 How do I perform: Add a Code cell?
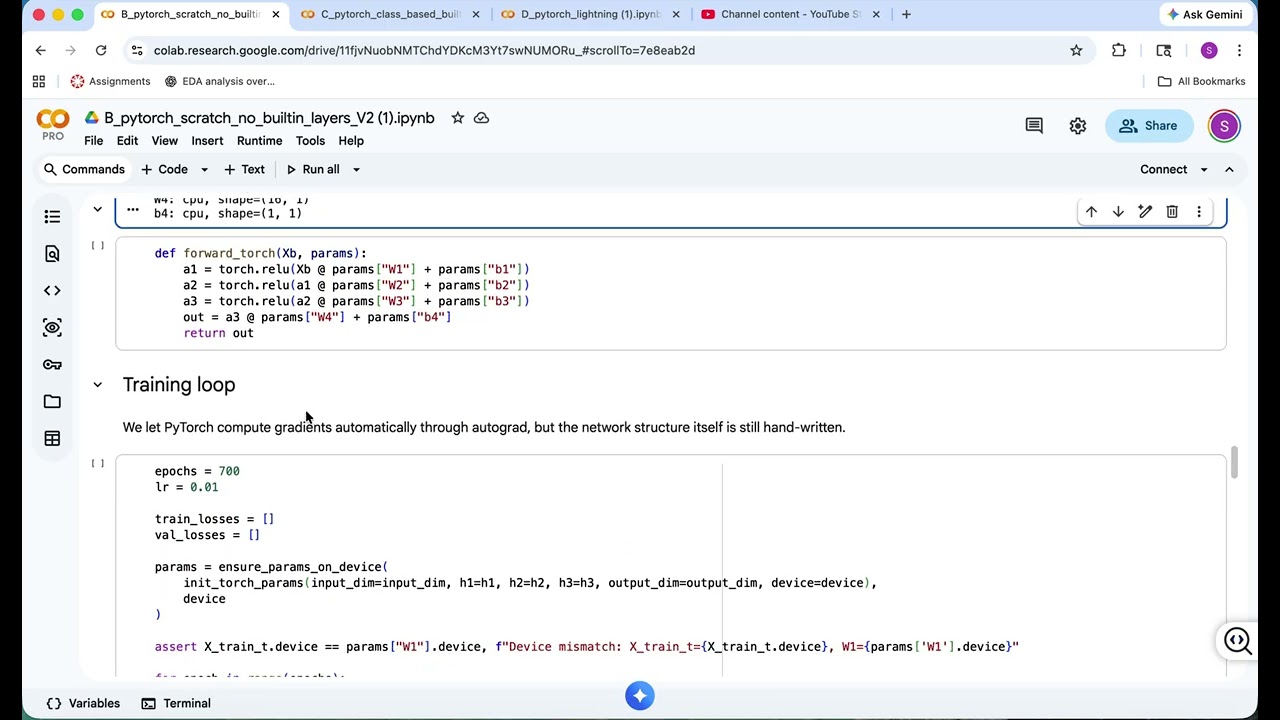click(x=164, y=170)
